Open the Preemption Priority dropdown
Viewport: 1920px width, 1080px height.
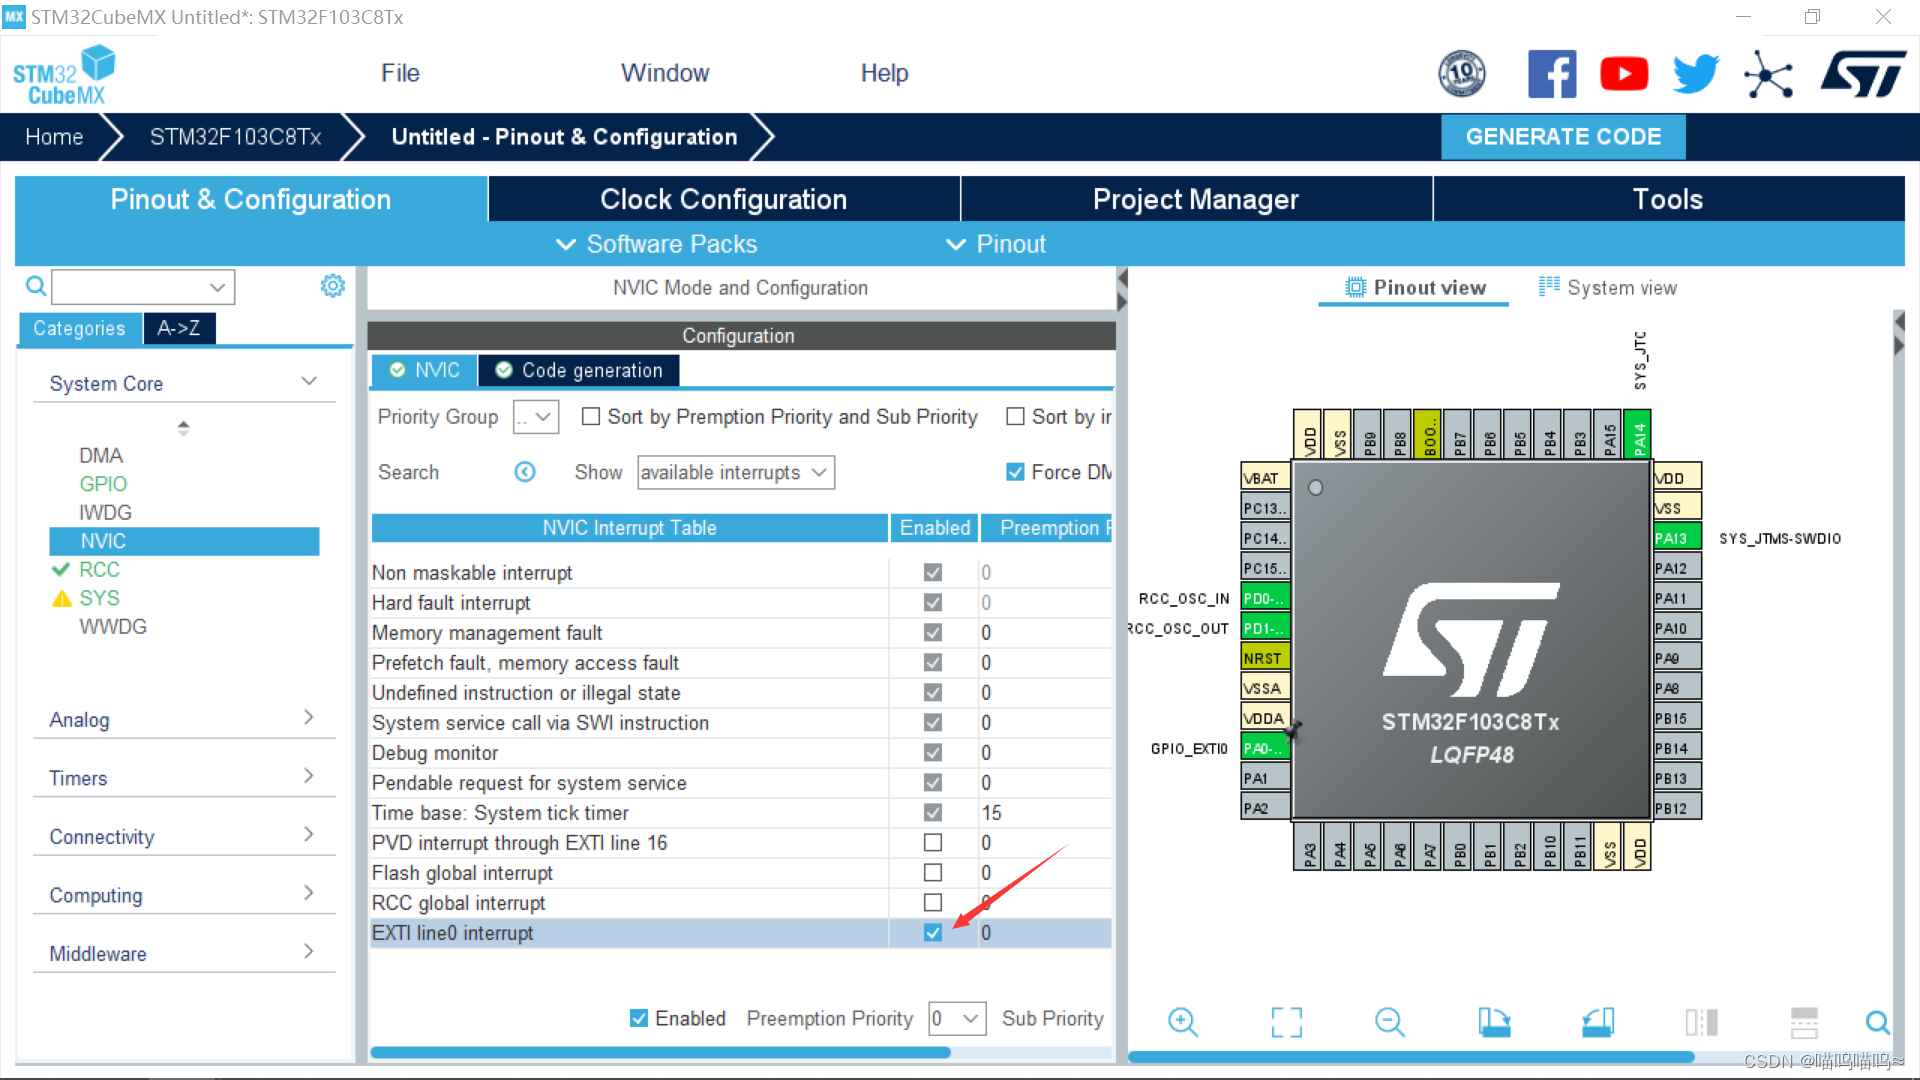pyautogui.click(x=958, y=1019)
